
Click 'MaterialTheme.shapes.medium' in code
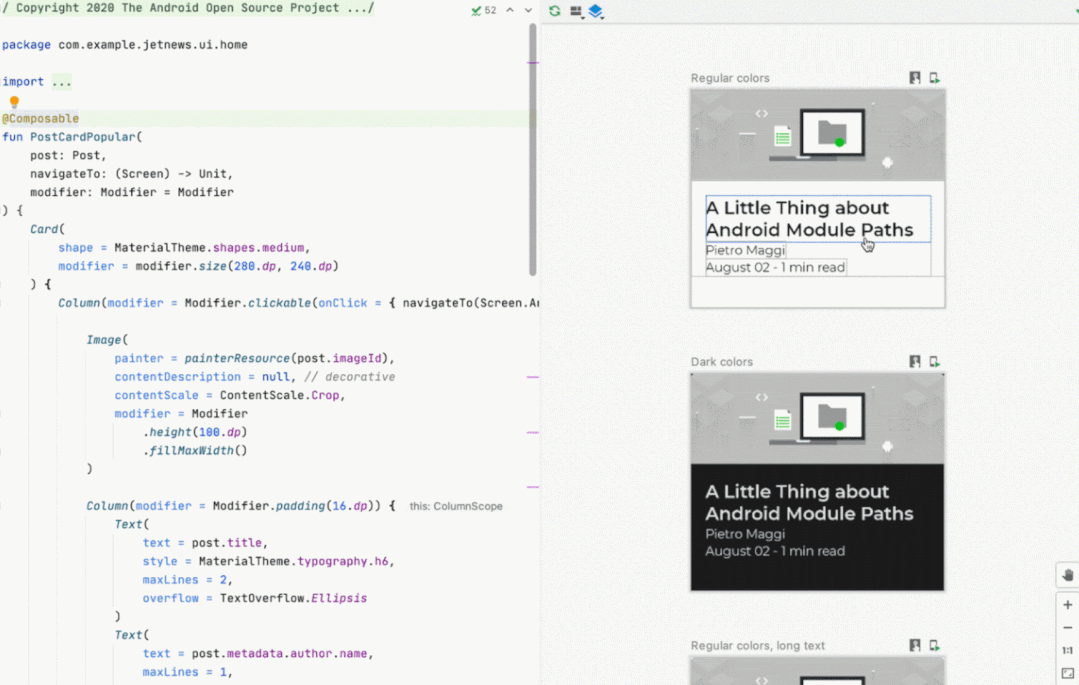coord(209,248)
